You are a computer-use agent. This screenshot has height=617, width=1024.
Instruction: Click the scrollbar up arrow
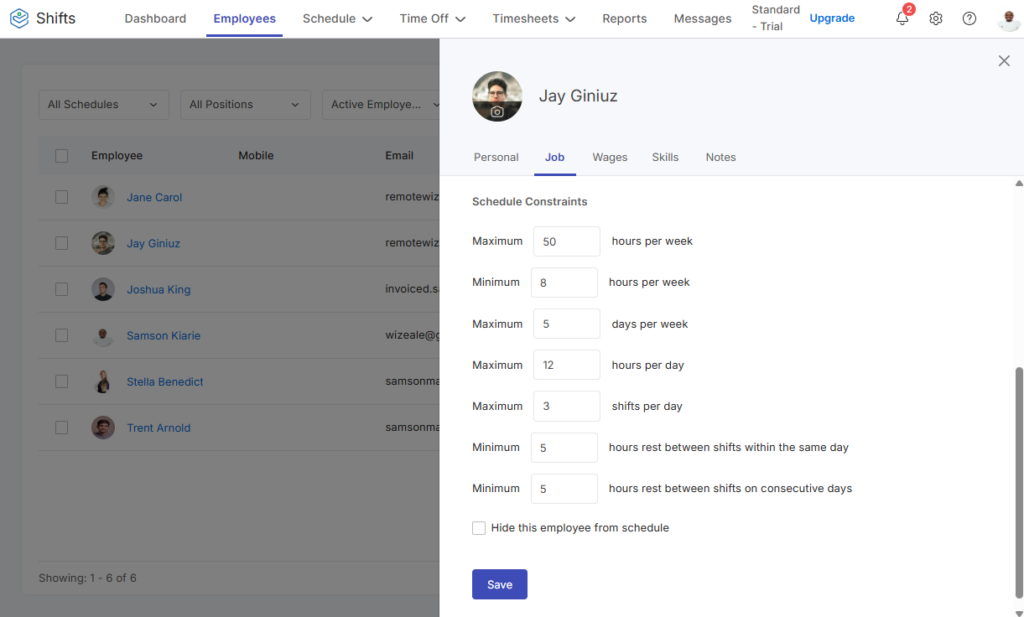point(1019,183)
